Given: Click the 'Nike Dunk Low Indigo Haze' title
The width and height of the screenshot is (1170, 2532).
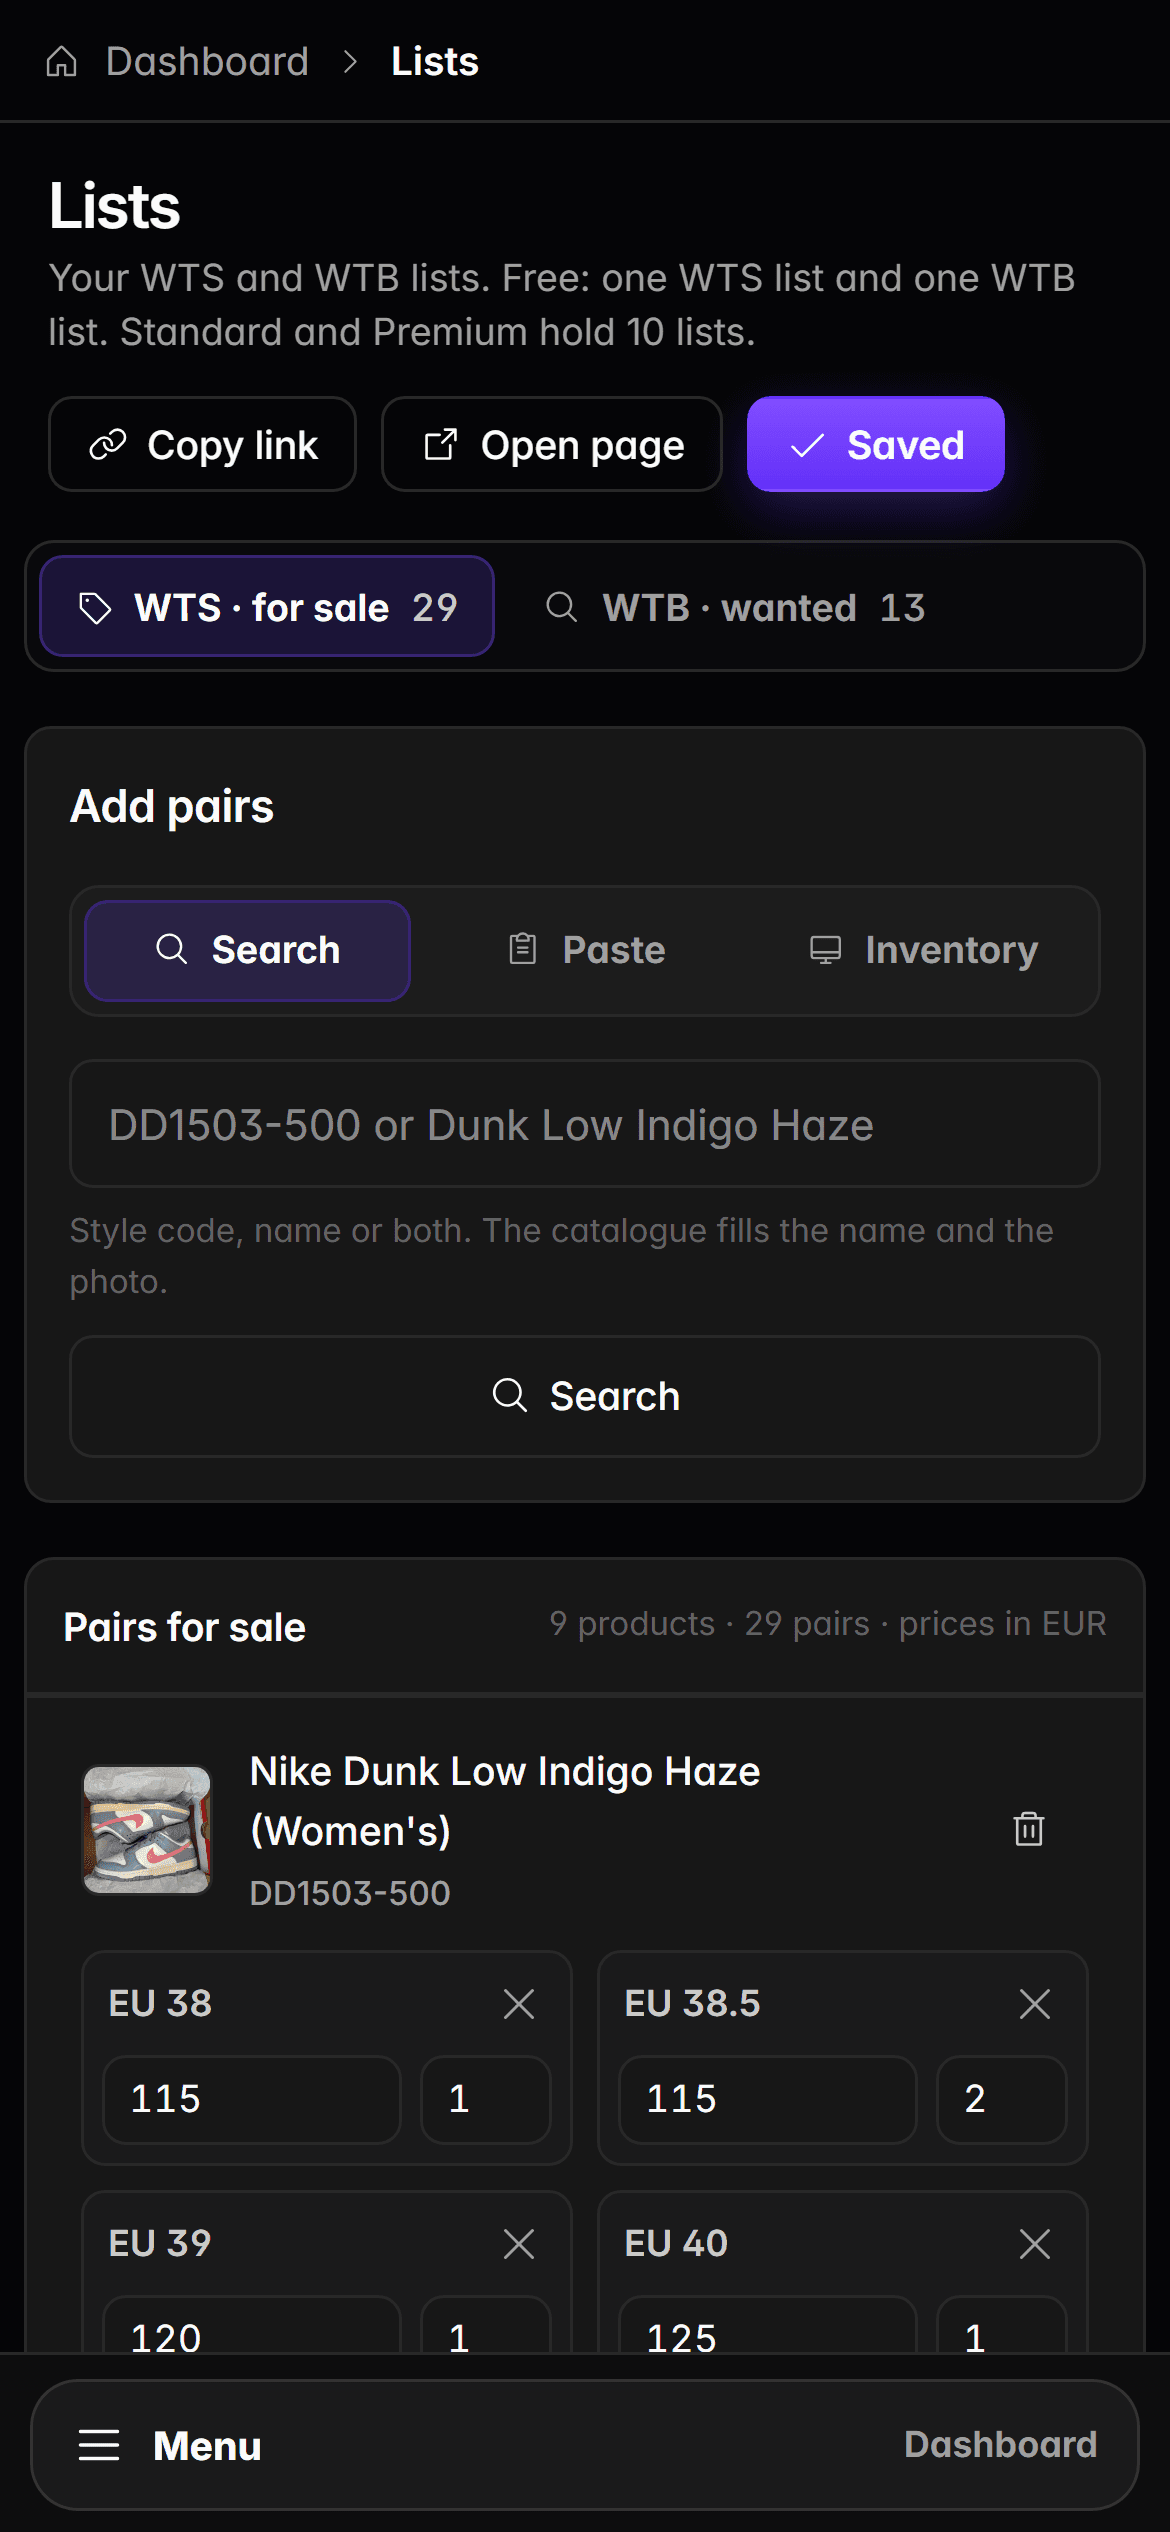Looking at the screenshot, I should point(505,1801).
